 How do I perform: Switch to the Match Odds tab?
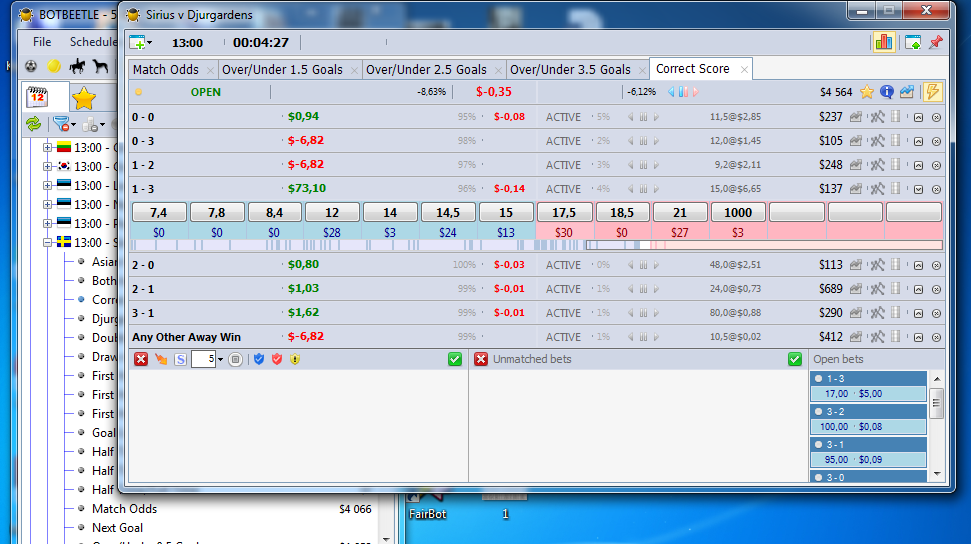(165, 70)
